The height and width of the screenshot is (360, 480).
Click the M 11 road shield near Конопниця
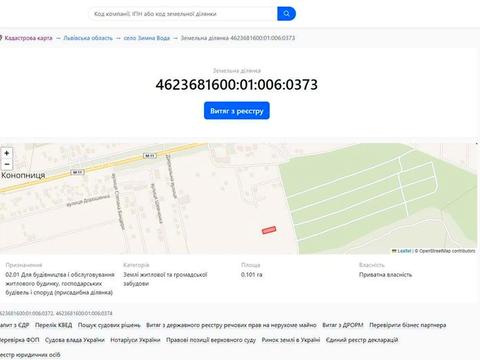tap(77, 172)
